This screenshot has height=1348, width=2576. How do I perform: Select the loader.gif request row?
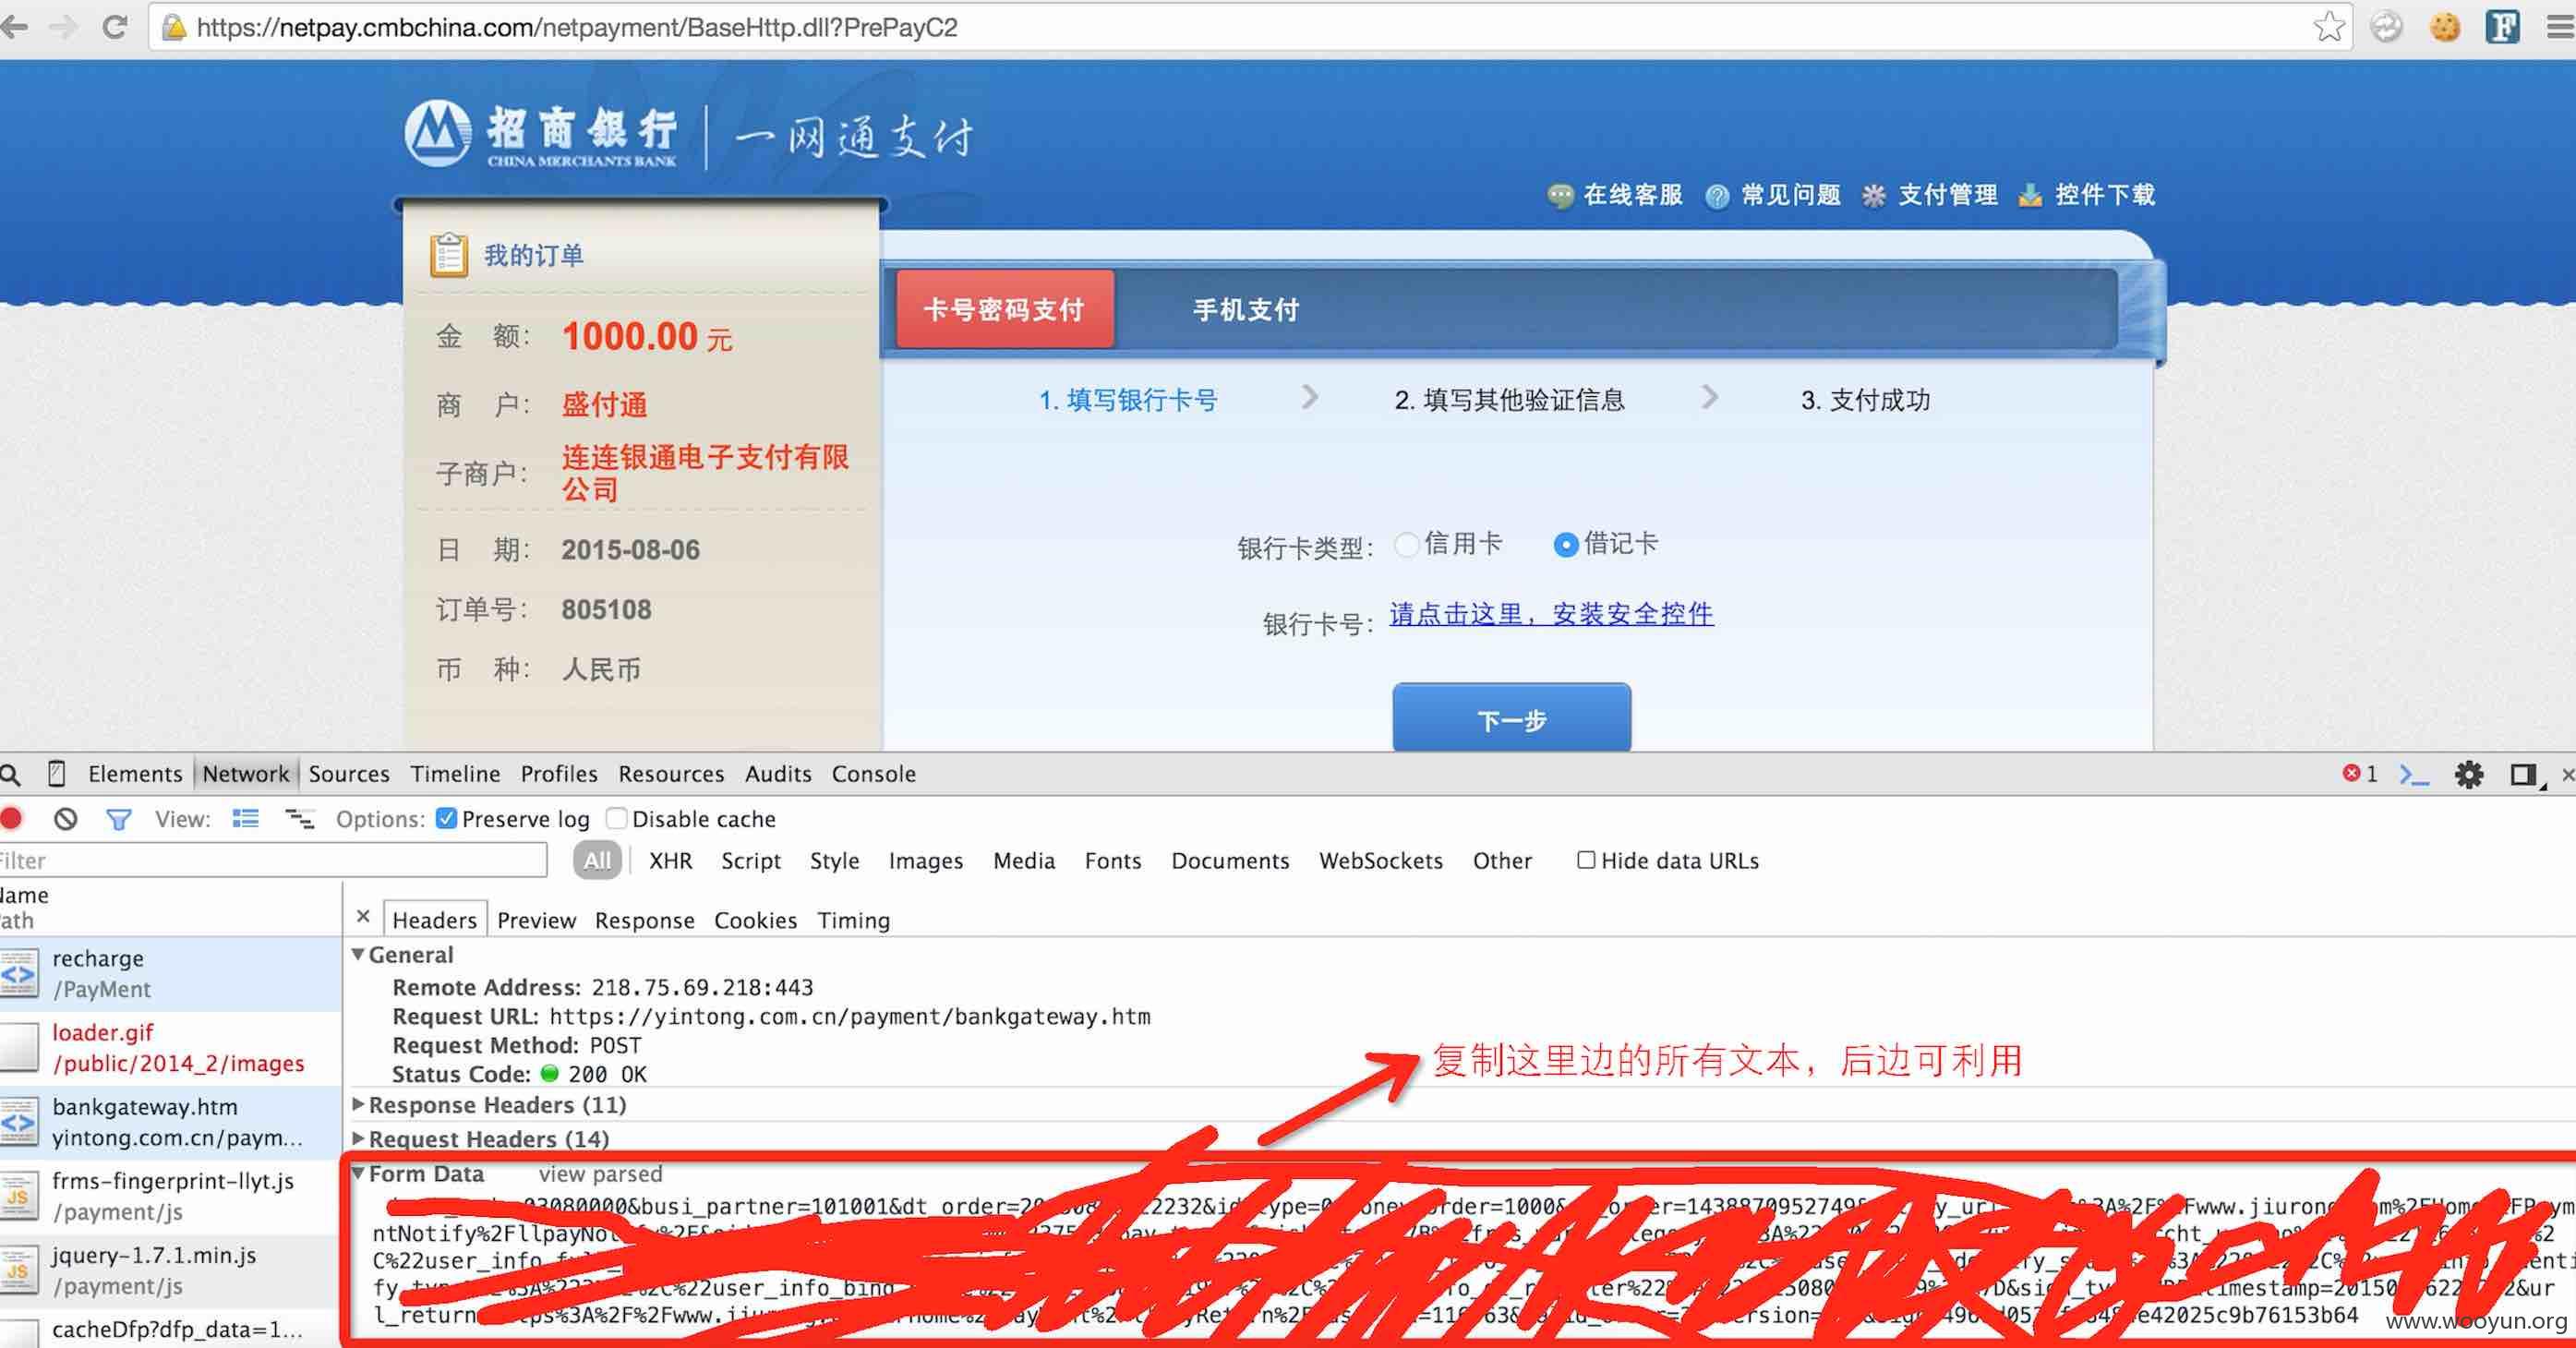170,1048
